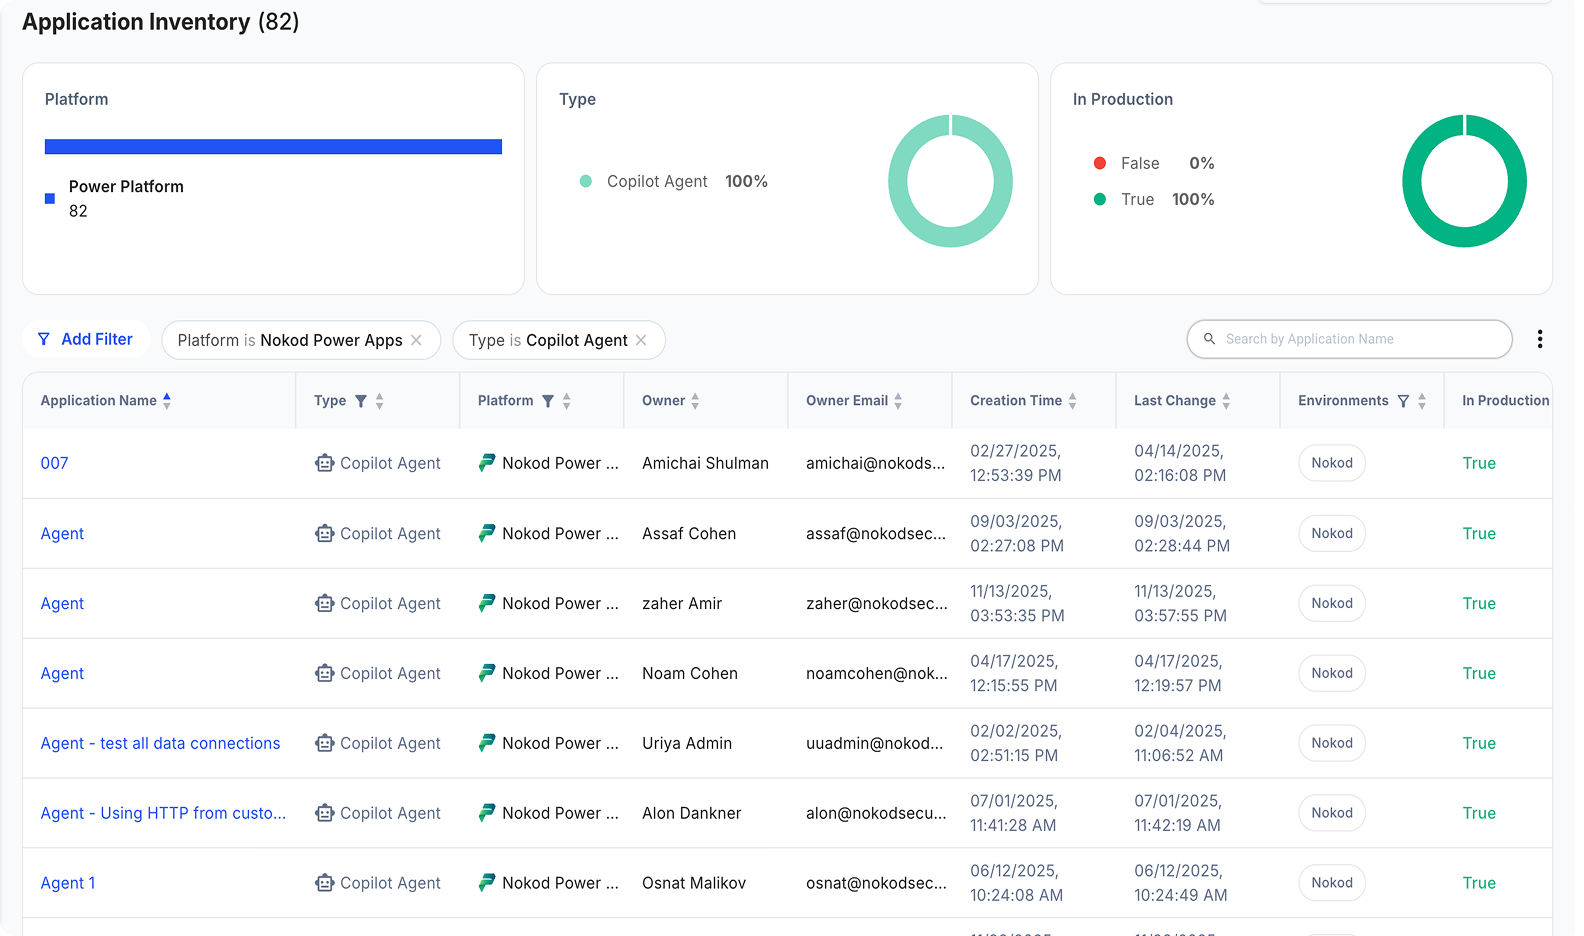
Task: Sort by Creation Time column arrows
Action: (1072, 401)
